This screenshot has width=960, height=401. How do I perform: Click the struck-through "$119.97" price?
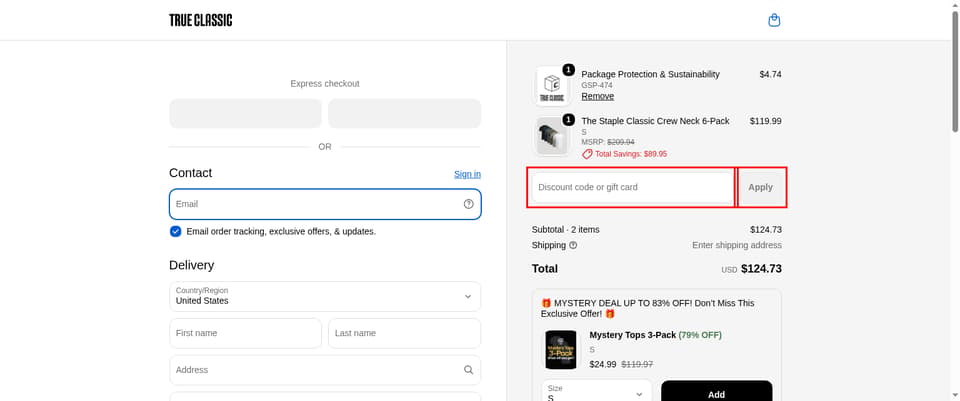637,364
